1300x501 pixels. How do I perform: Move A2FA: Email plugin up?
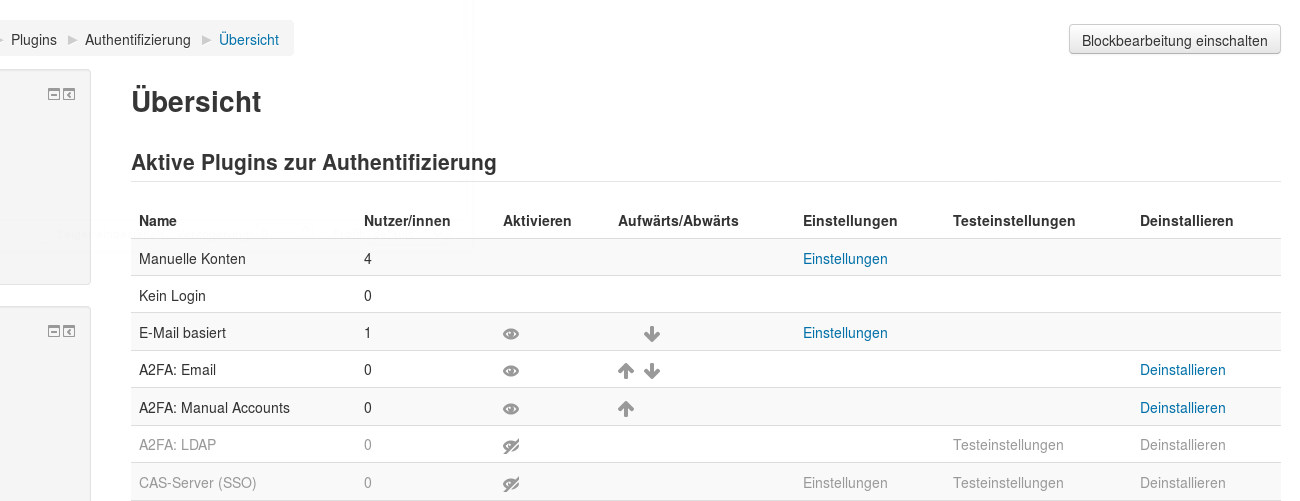pos(626,371)
